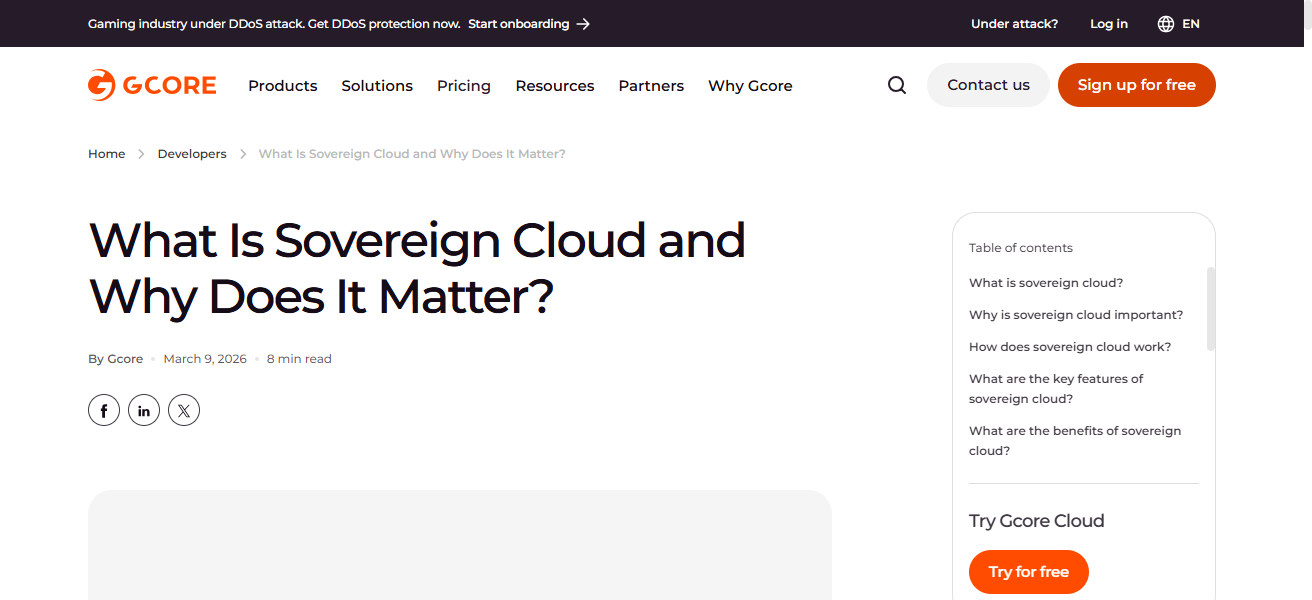Image resolution: width=1312 pixels, height=600 pixels.
Task: Click the Contact us button
Action: [988, 85]
